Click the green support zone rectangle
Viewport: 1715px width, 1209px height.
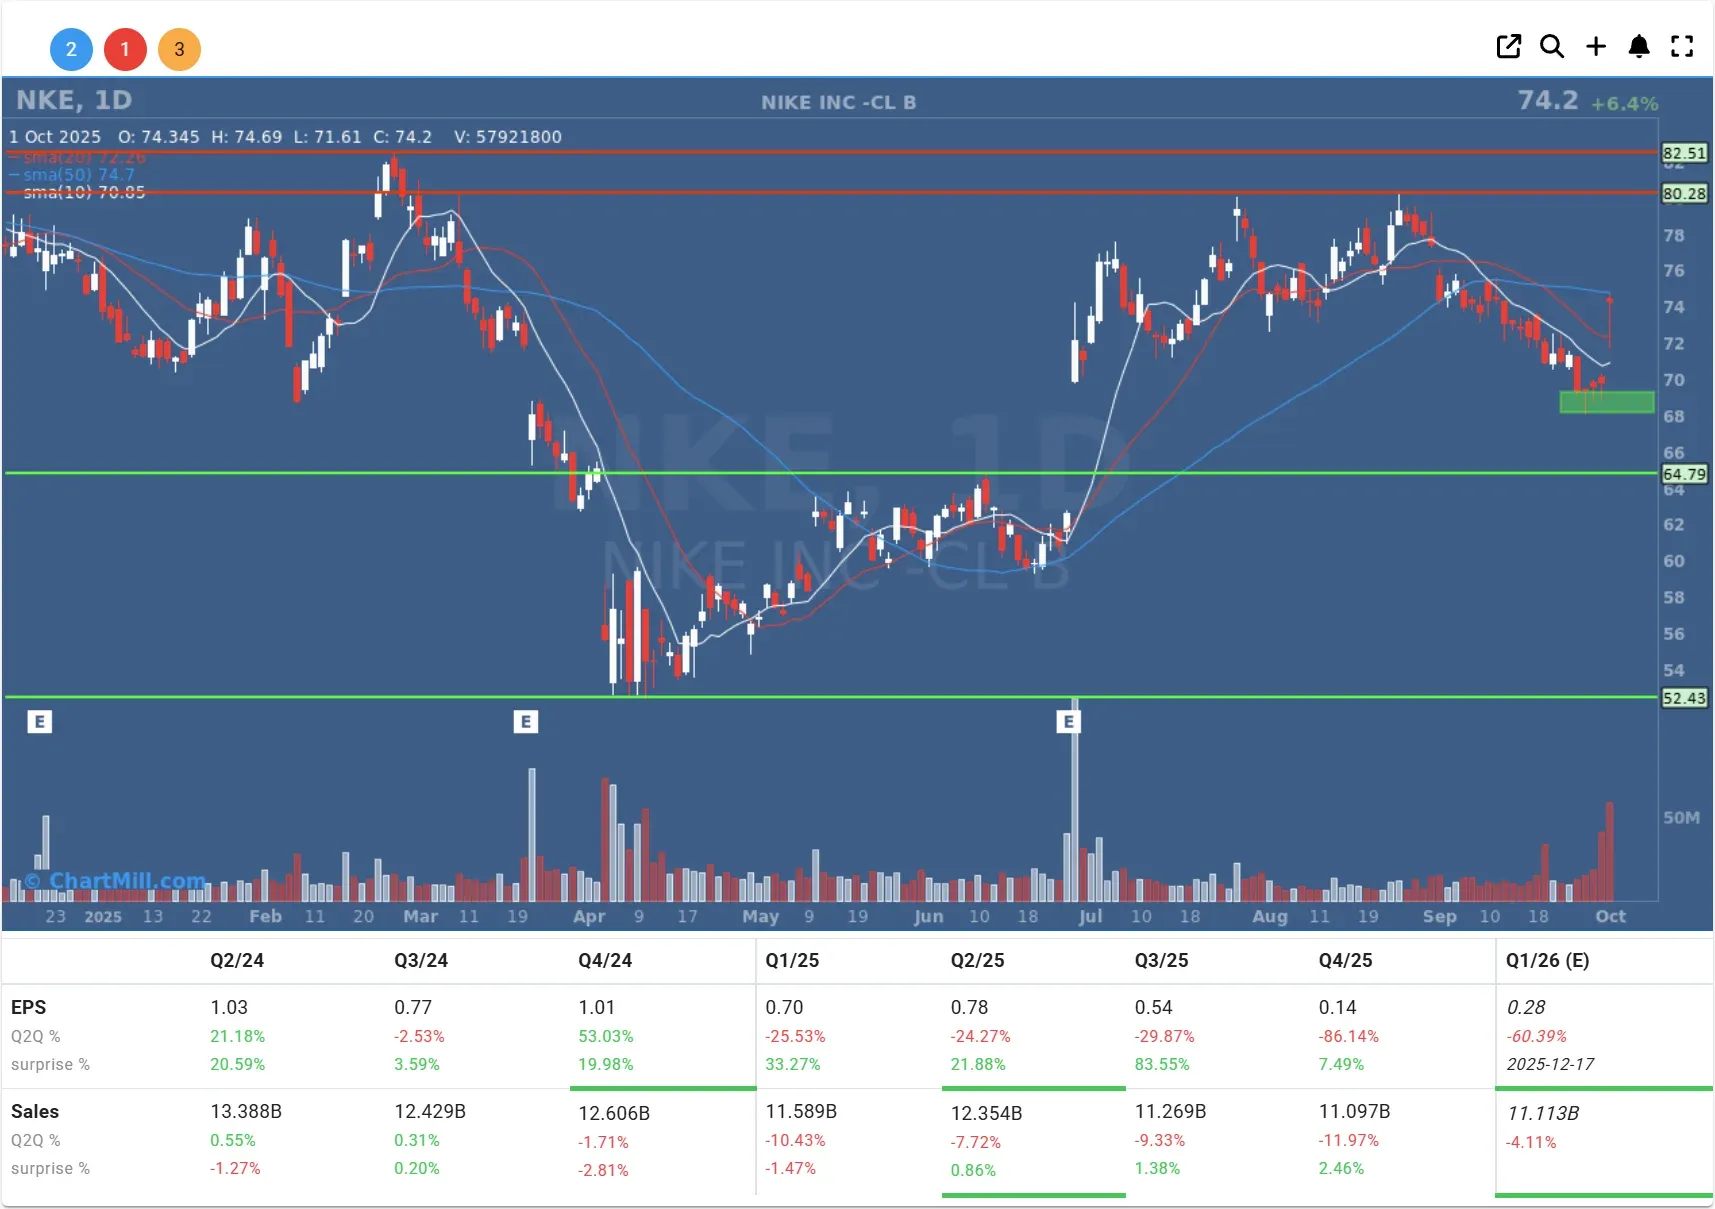click(1606, 402)
